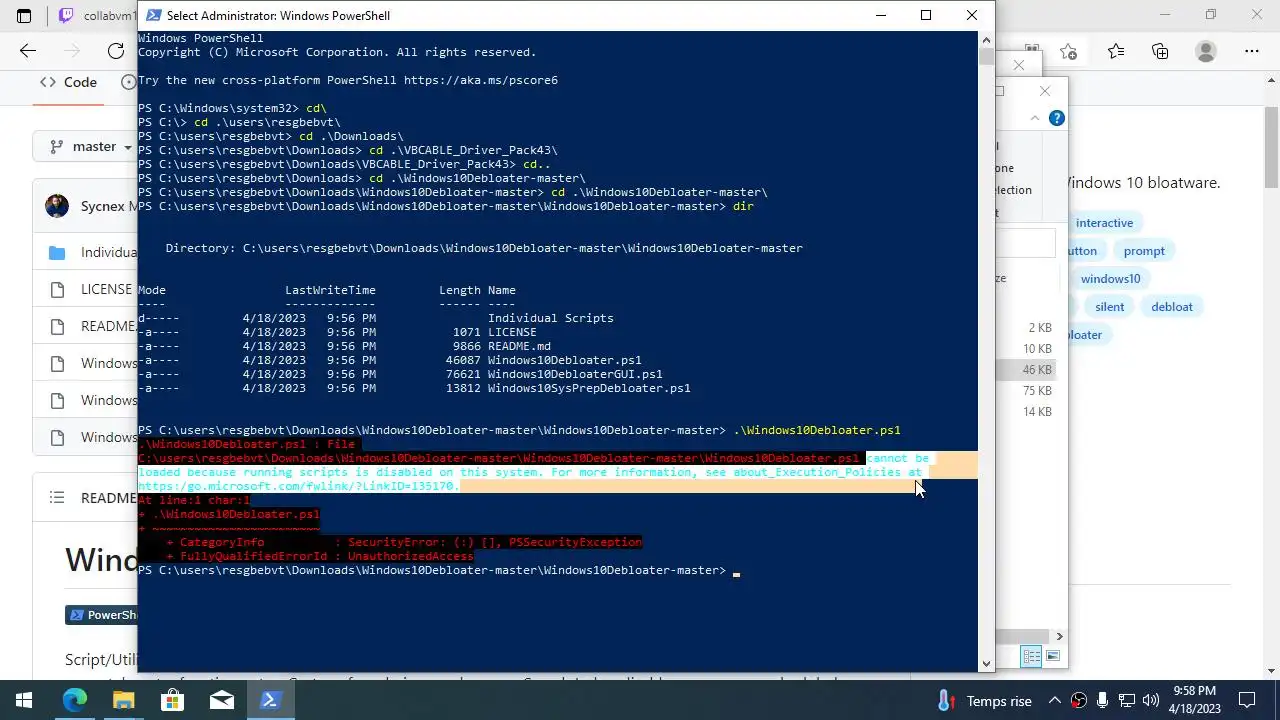Switch Explorer to large icons view

(1052, 657)
